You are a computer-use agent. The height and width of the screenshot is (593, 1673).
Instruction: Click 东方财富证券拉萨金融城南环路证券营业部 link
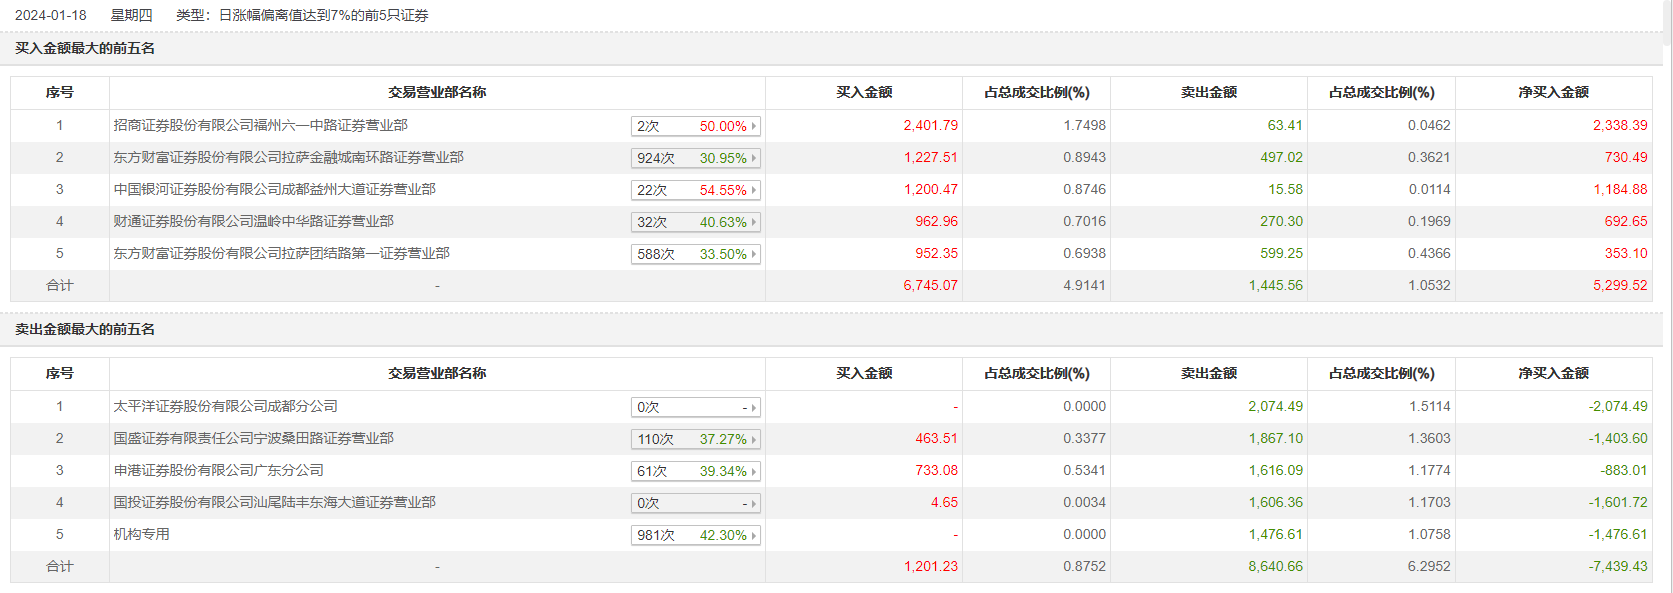coord(288,157)
